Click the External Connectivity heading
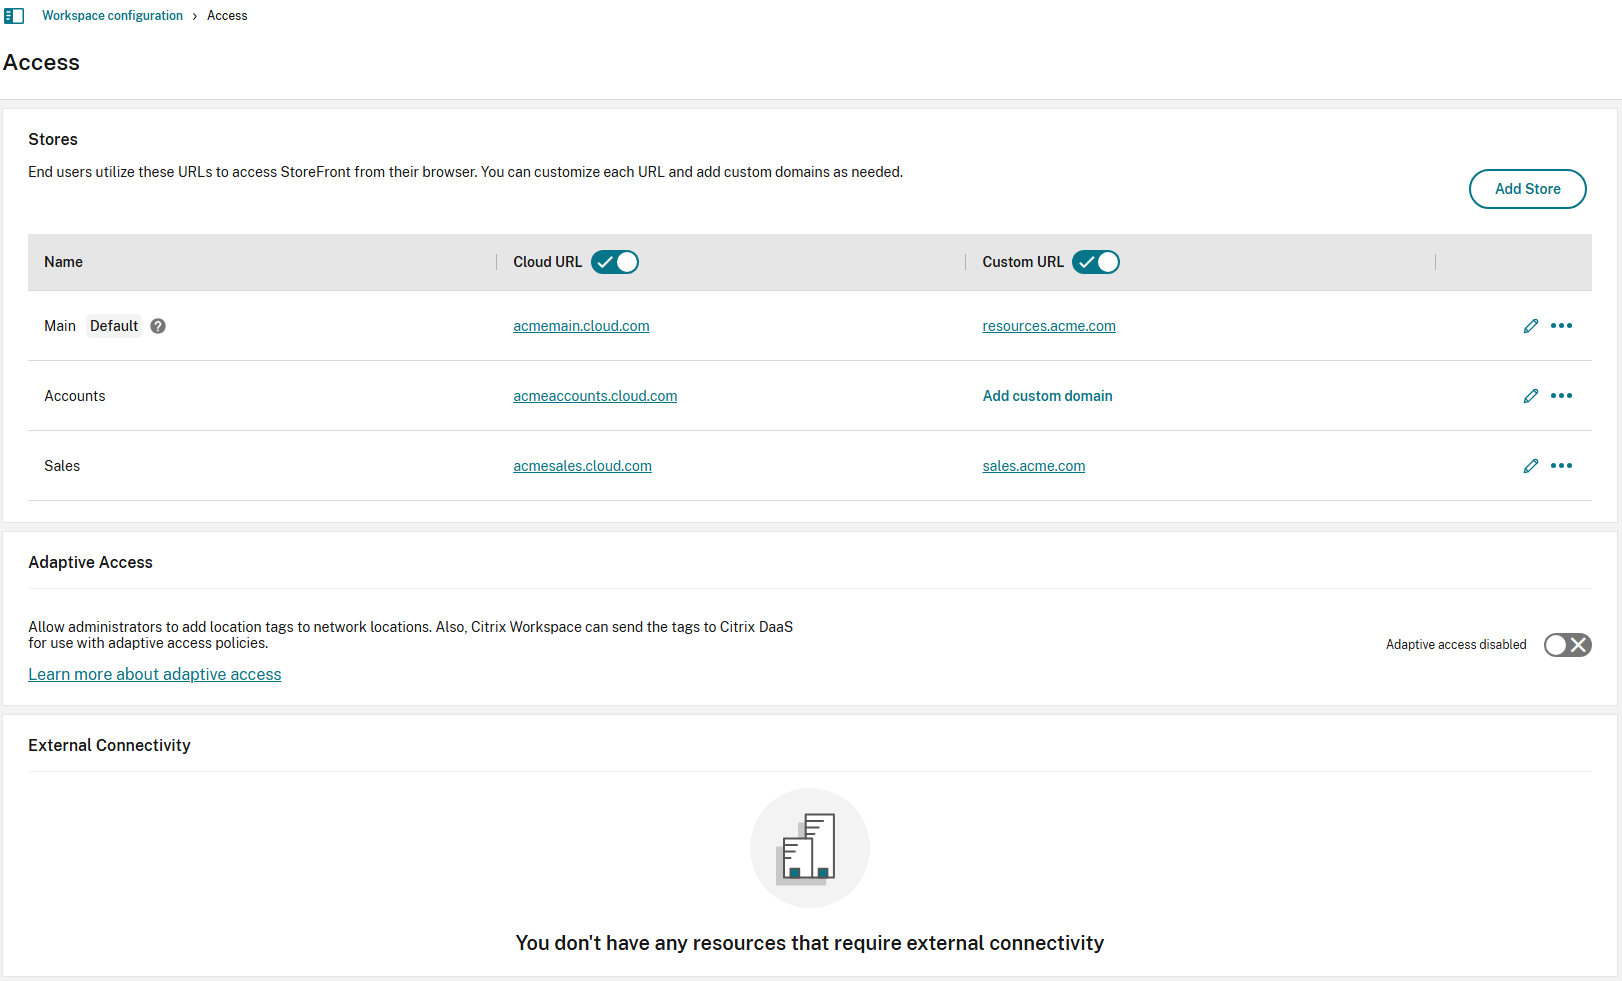Image resolution: width=1622 pixels, height=981 pixels. click(109, 745)
